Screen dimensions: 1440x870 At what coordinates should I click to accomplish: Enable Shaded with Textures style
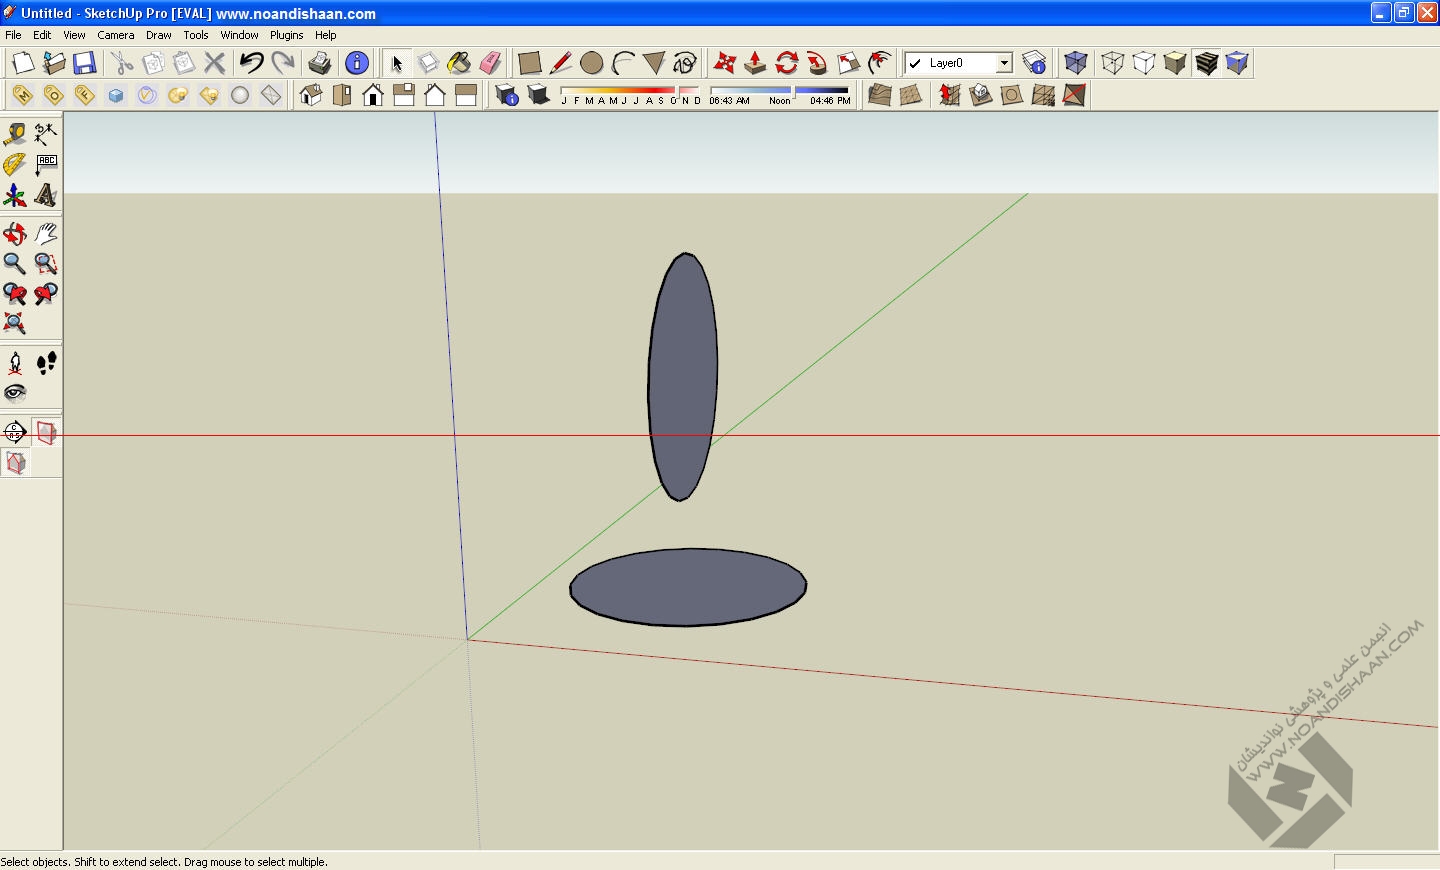click(x=1206, y=63)
